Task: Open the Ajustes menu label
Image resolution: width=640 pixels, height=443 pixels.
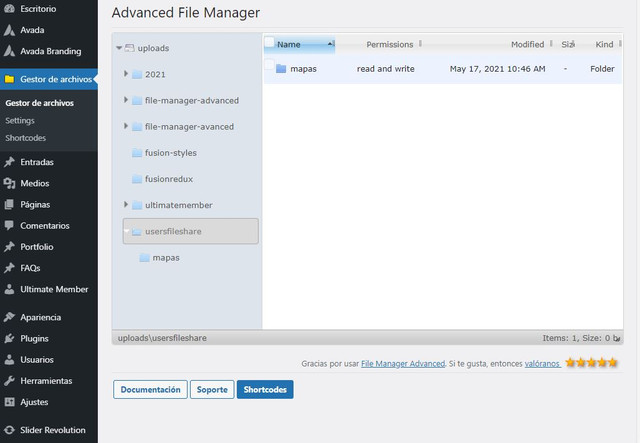Action: coord(34,402)
